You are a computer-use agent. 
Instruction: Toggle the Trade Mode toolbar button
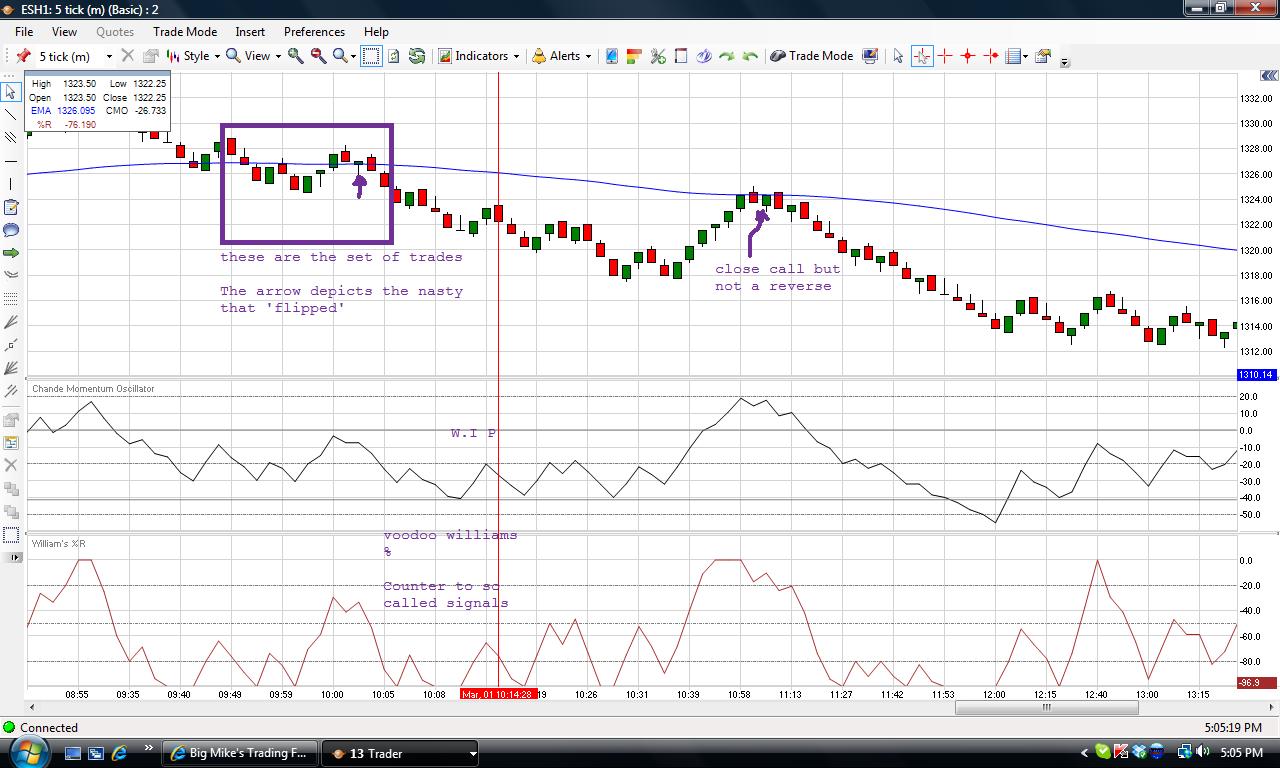tap(811, 56)
